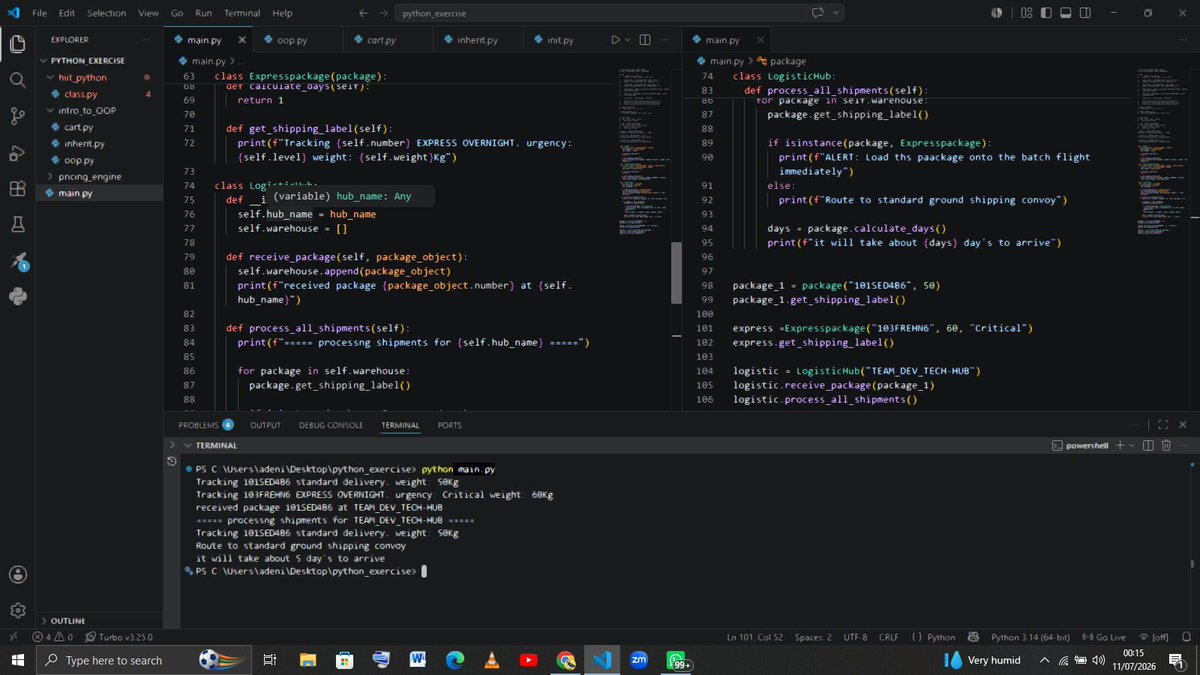Open the Python sidebar icon
This screenshot has height=675, width=1200.
point(17,296)
